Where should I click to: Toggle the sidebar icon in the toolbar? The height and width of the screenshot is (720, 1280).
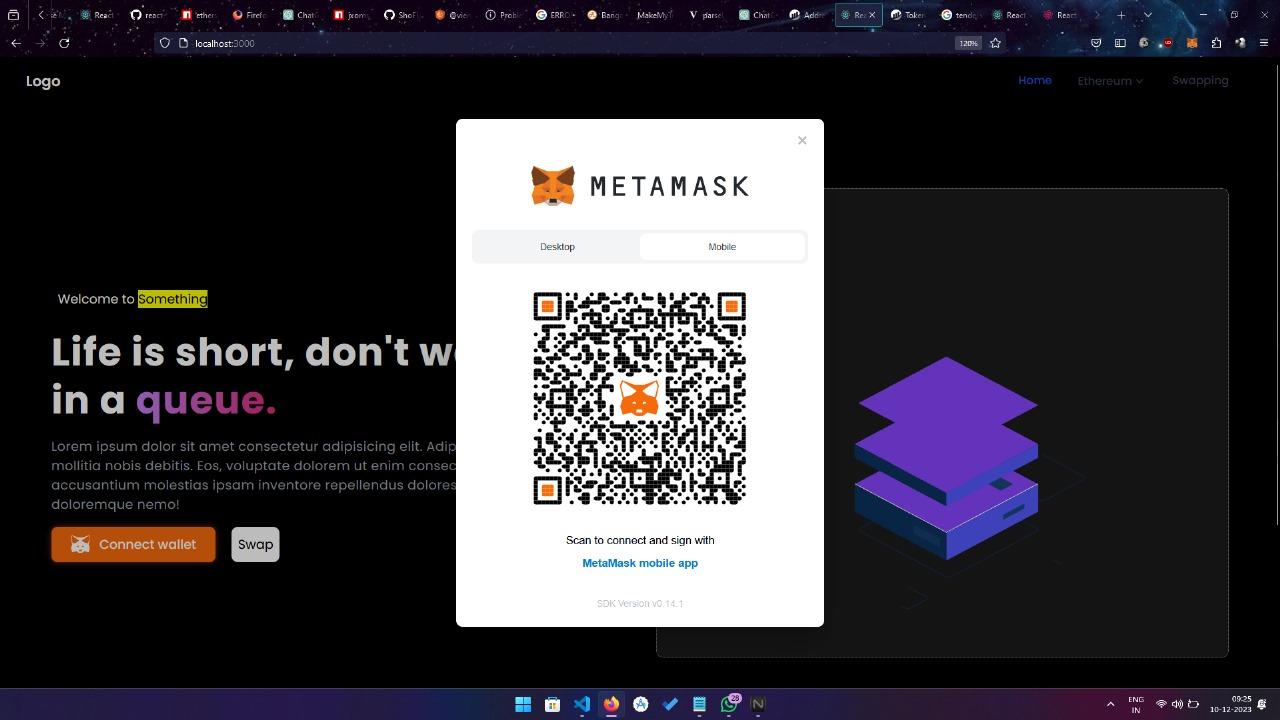(x=1120, y=43)
